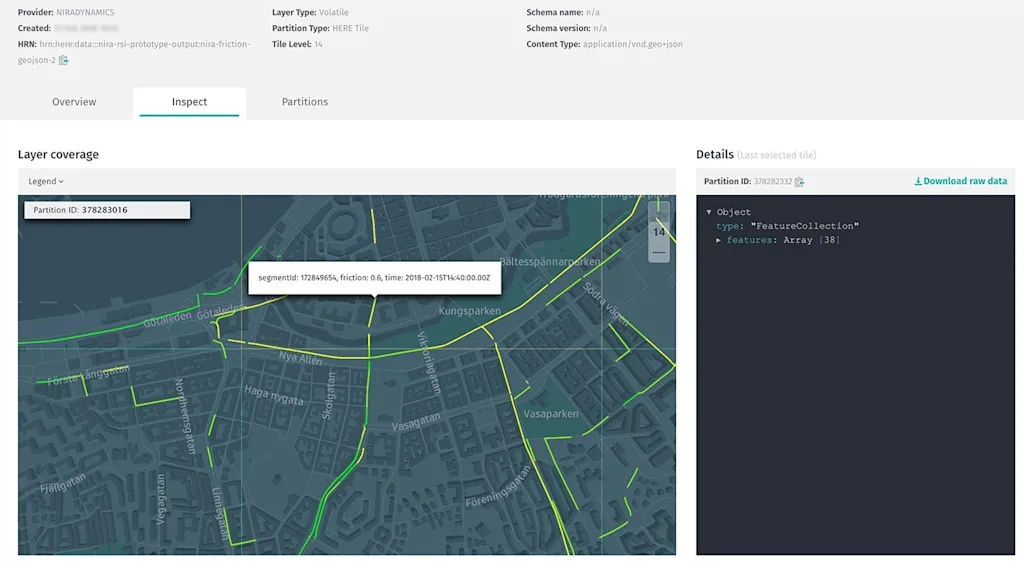Select the Inspect tab
This screenshot has height=562, width=1024.
tap(189, 102)
